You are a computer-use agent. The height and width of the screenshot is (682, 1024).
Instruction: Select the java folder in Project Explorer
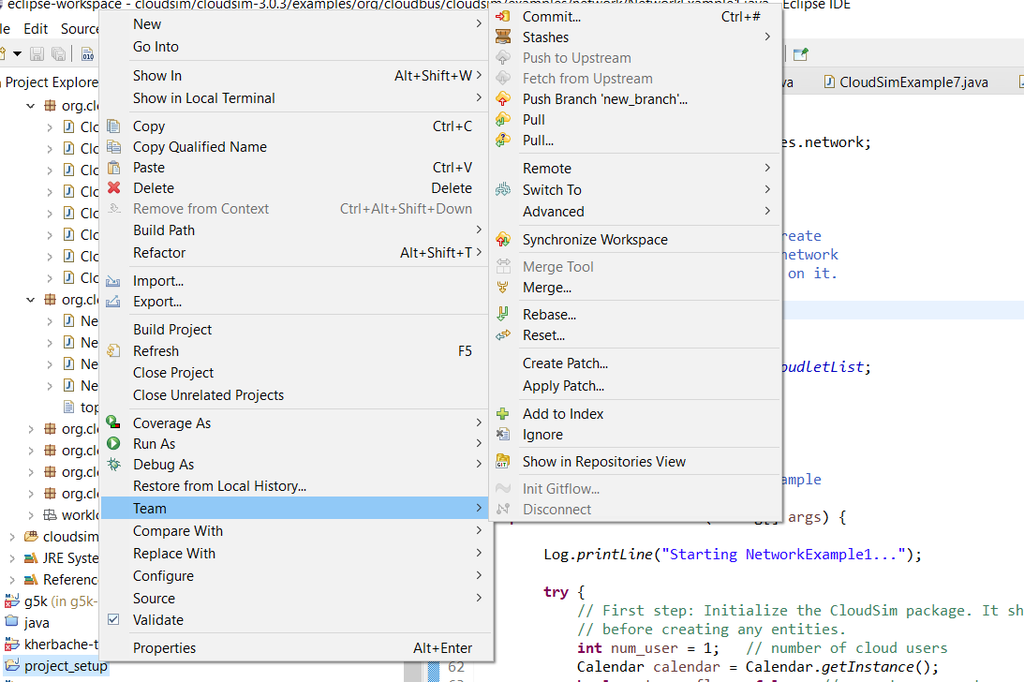point(37,623)
